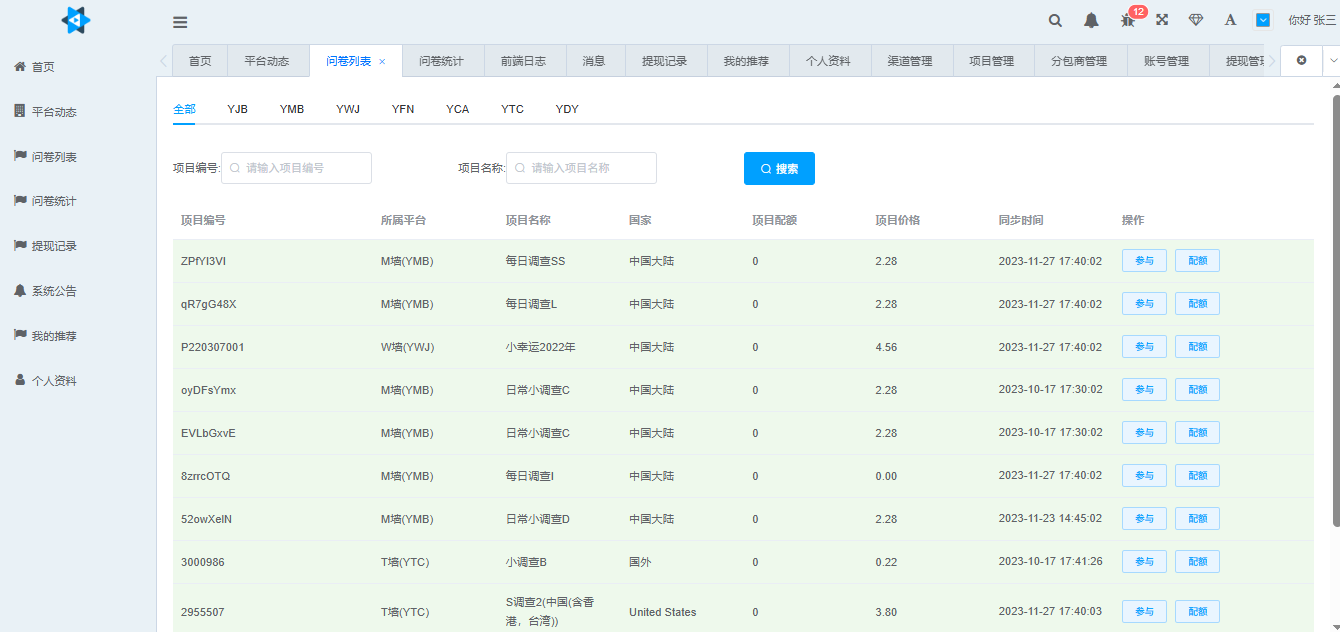Close the 问卷列表 tab via its x
The width and height of the screenshot is (1340, 632).
pos(381,60)
